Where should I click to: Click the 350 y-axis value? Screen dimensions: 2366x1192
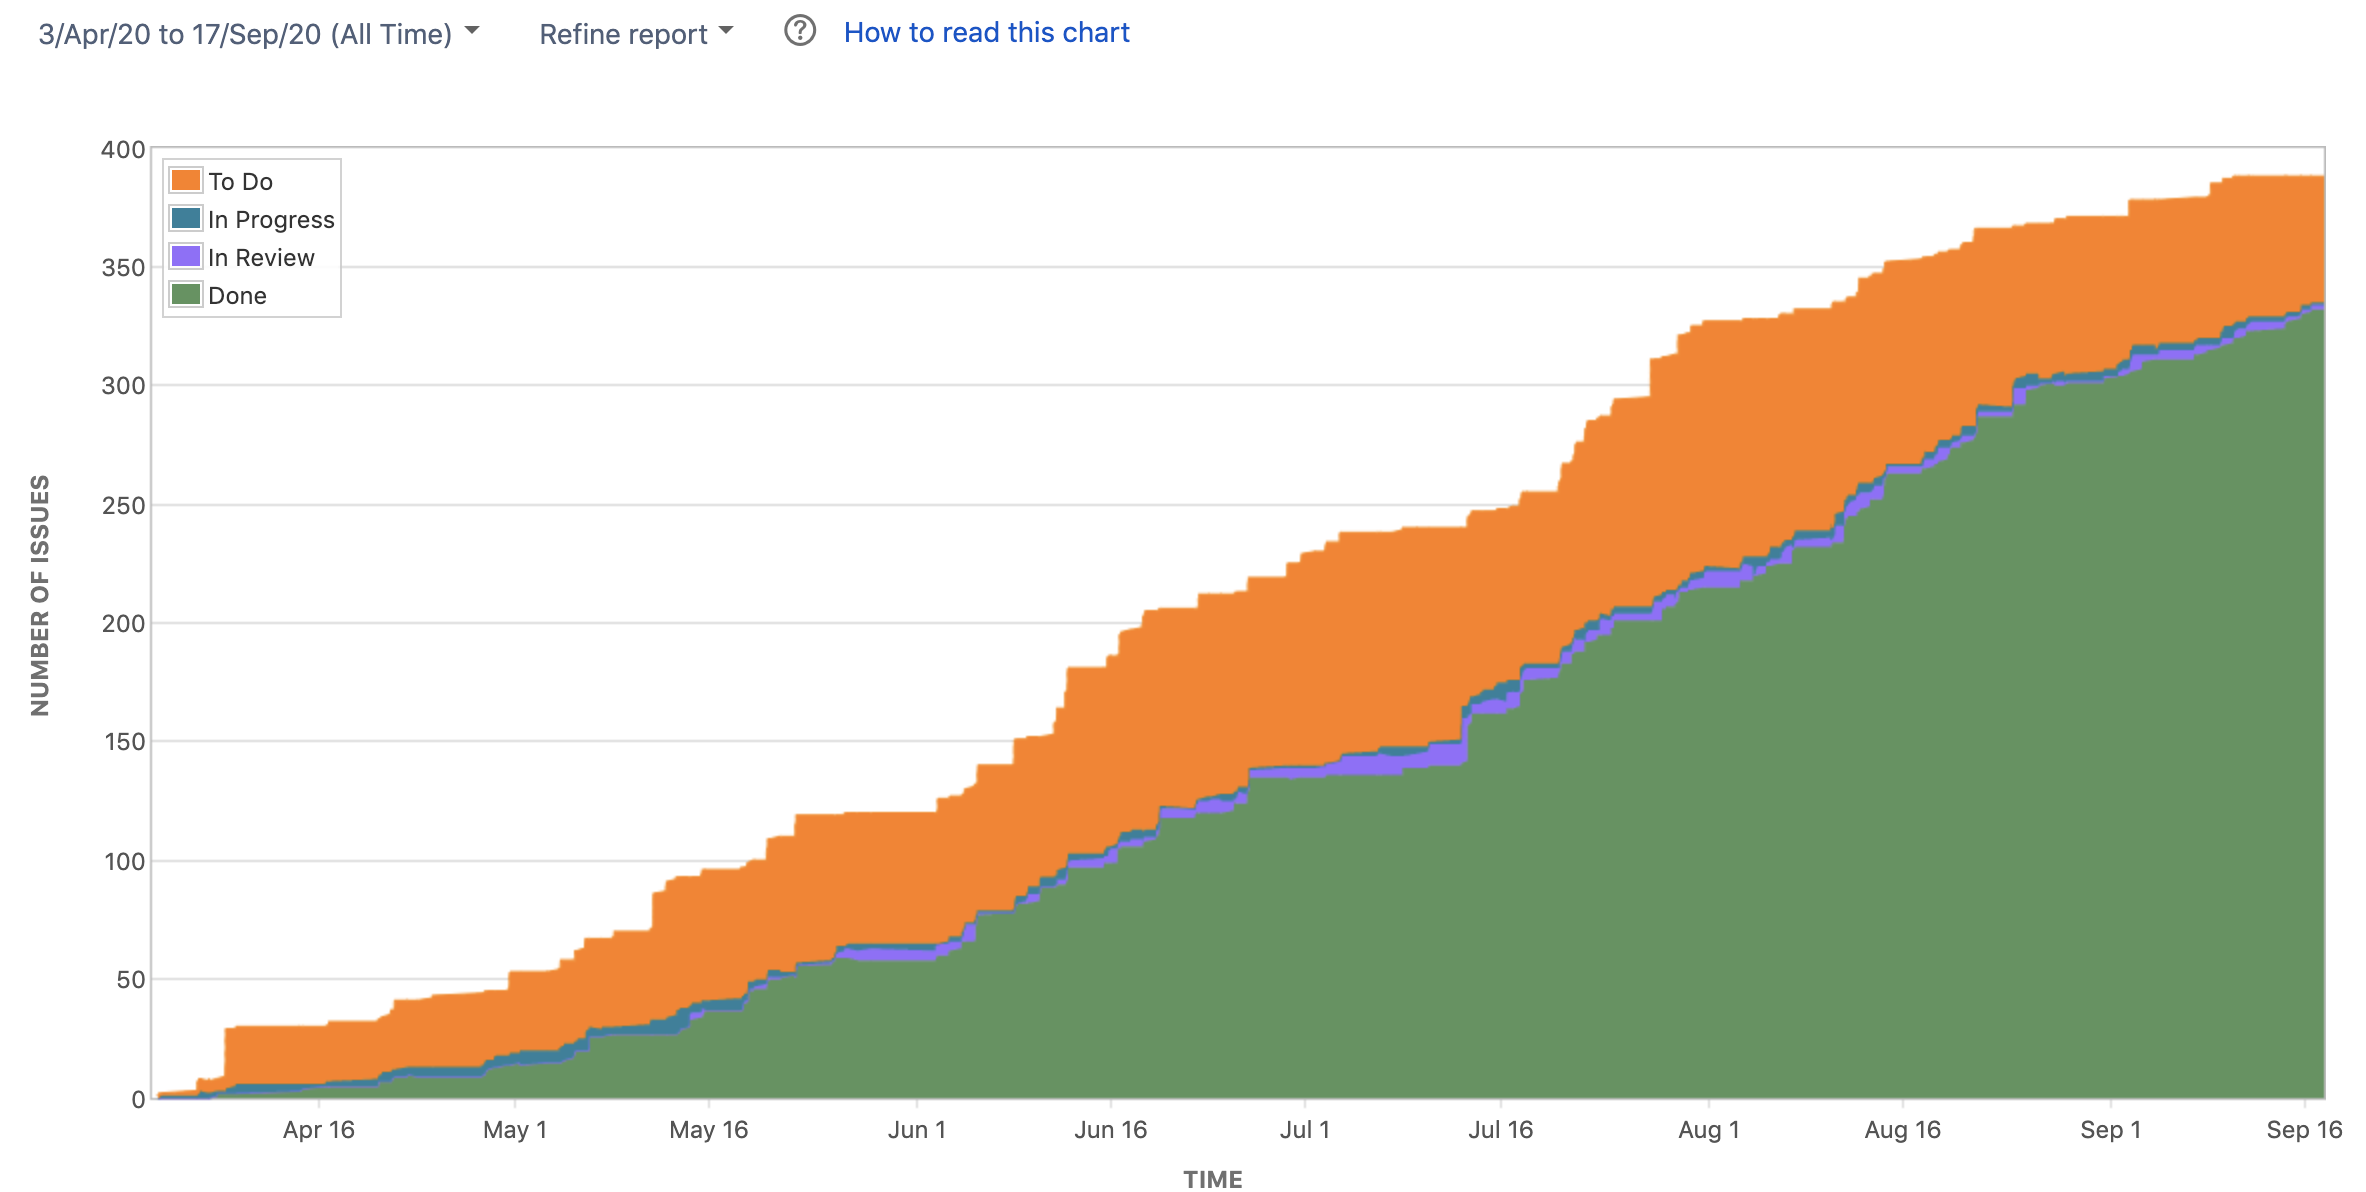point(123,268)
